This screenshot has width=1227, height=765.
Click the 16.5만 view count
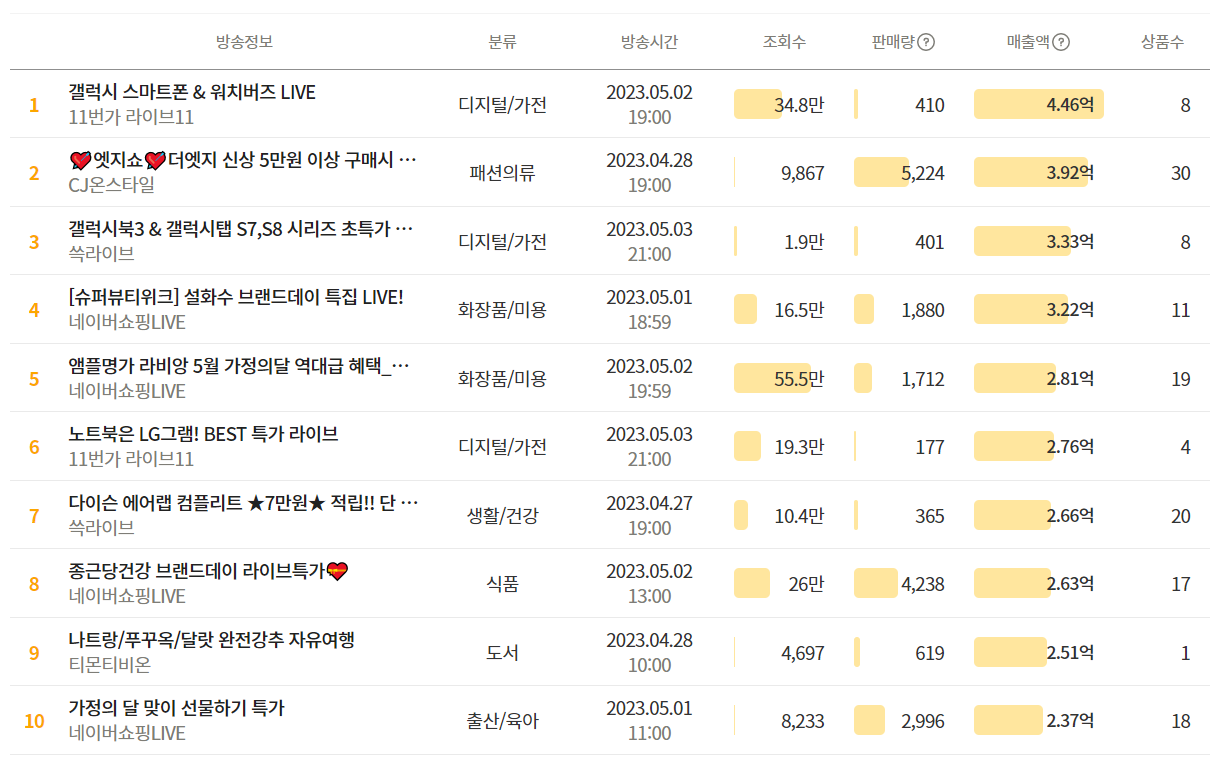click(799, 310)
